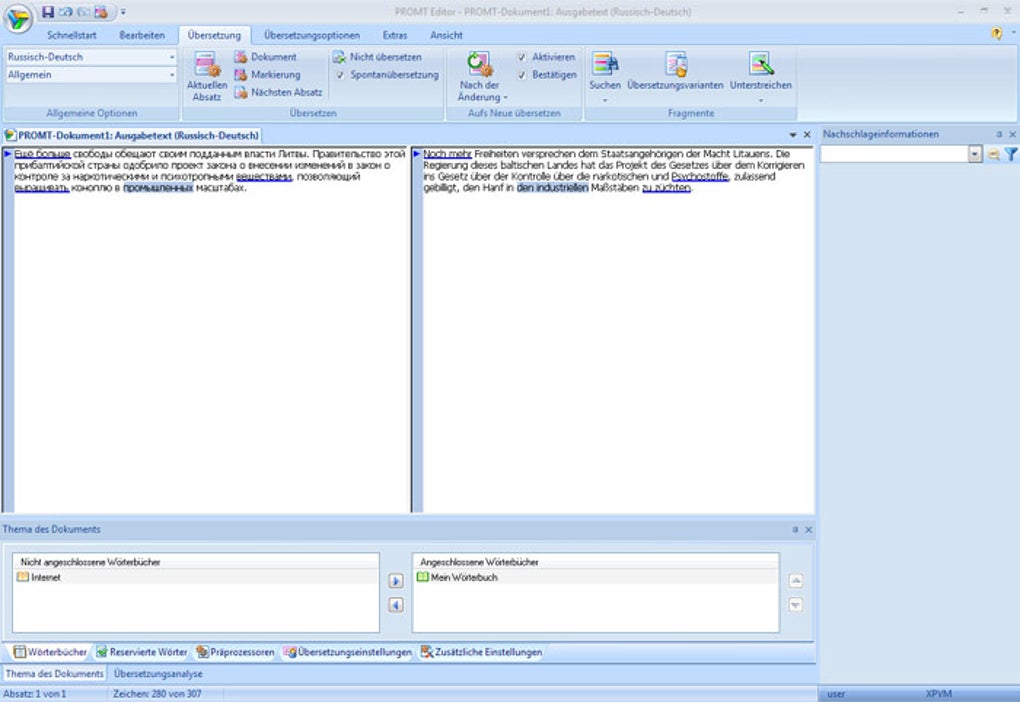Image resolution: width=1020 pixels, height=702 pixels.
Task: Click in the Russian source text pane
Action: click(x=209, y=329)
